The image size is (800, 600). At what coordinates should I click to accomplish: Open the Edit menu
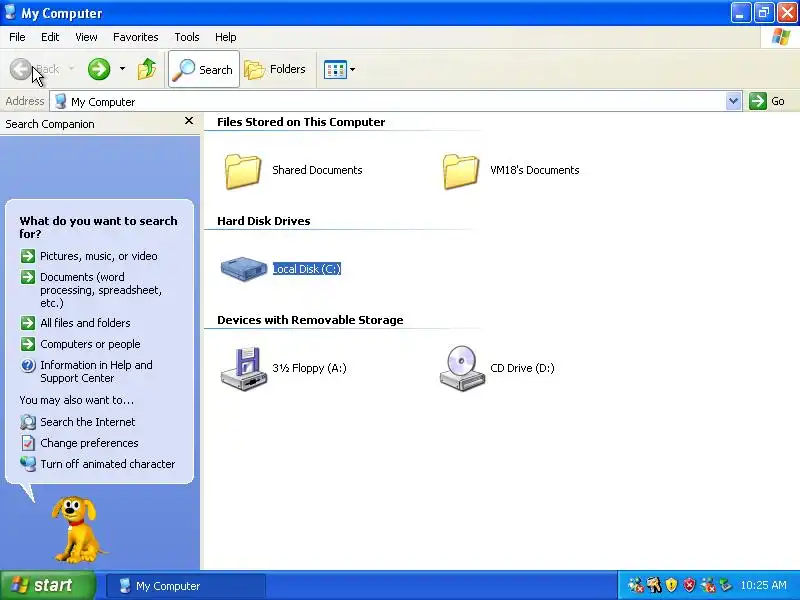click(x=50, y=37)
